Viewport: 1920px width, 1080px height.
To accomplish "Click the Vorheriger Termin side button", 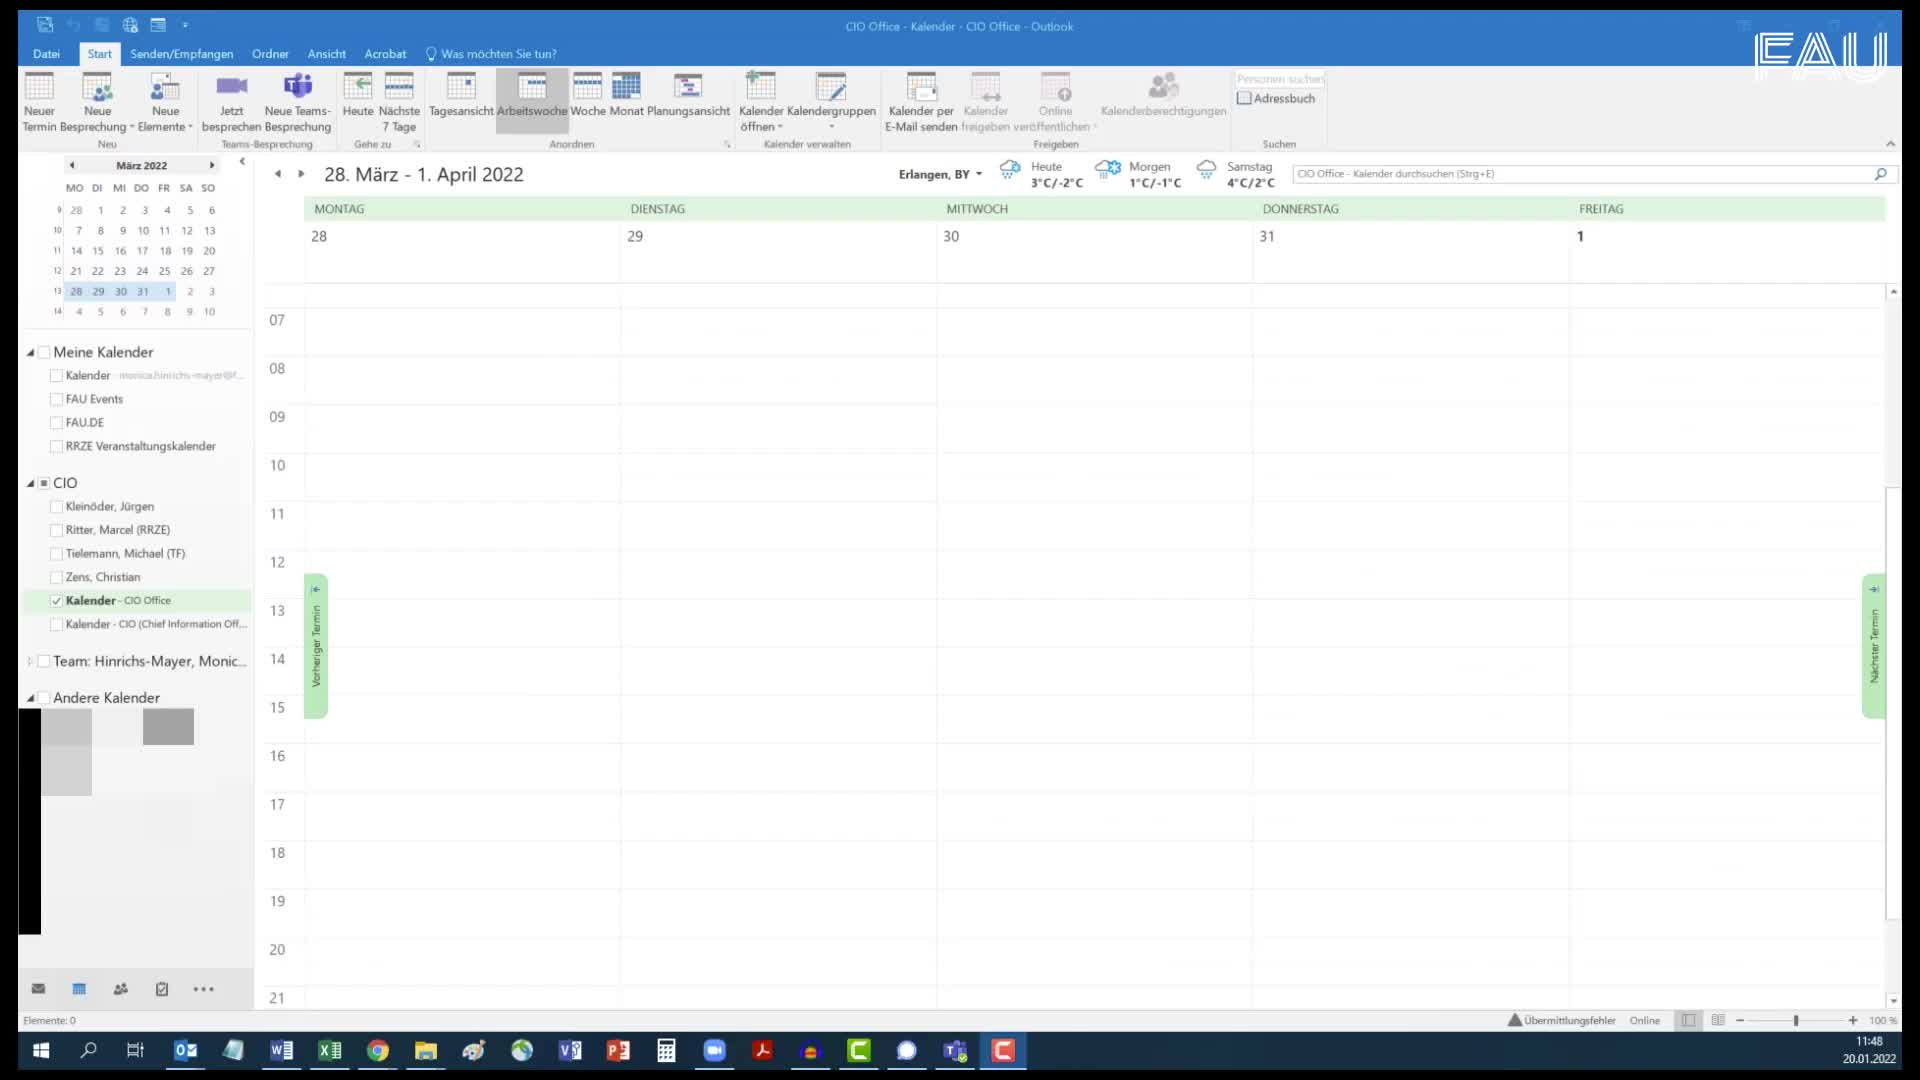I will [x=316, y=646].
